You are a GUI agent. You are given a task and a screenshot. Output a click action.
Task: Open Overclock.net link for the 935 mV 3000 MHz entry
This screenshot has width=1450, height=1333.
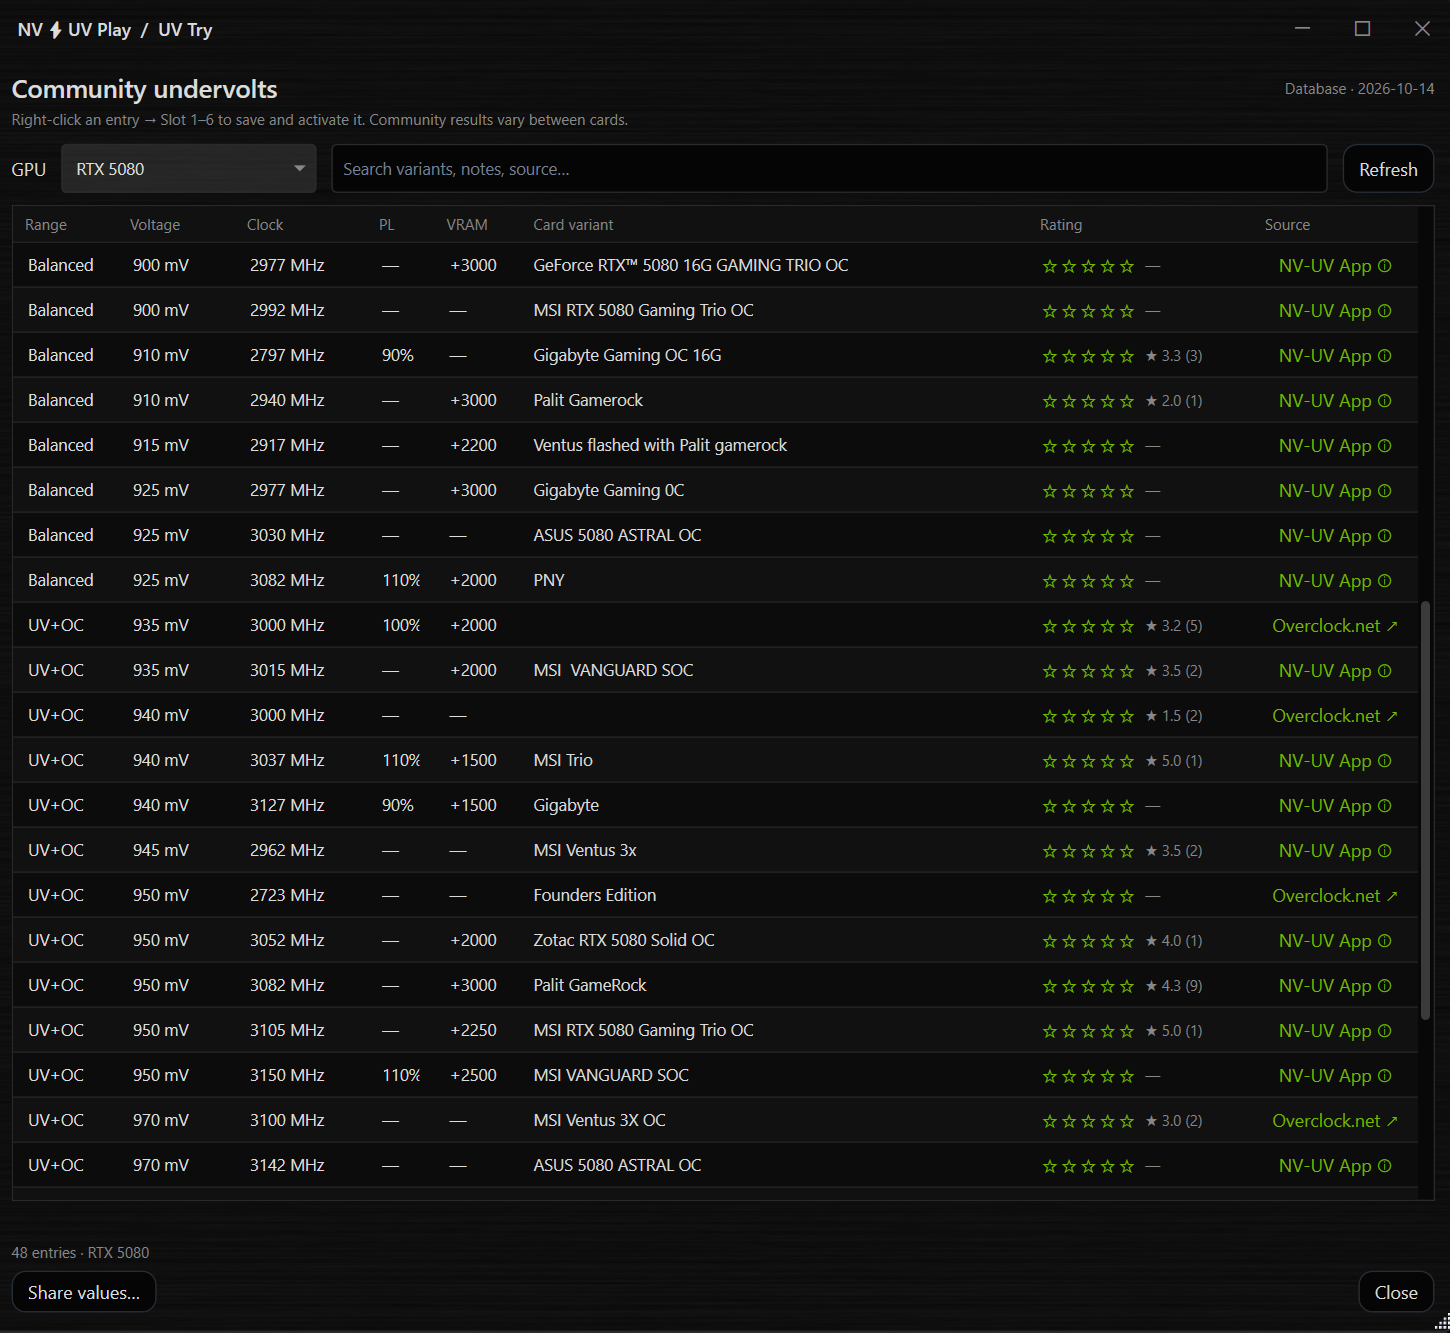[x=1335, y=625]
